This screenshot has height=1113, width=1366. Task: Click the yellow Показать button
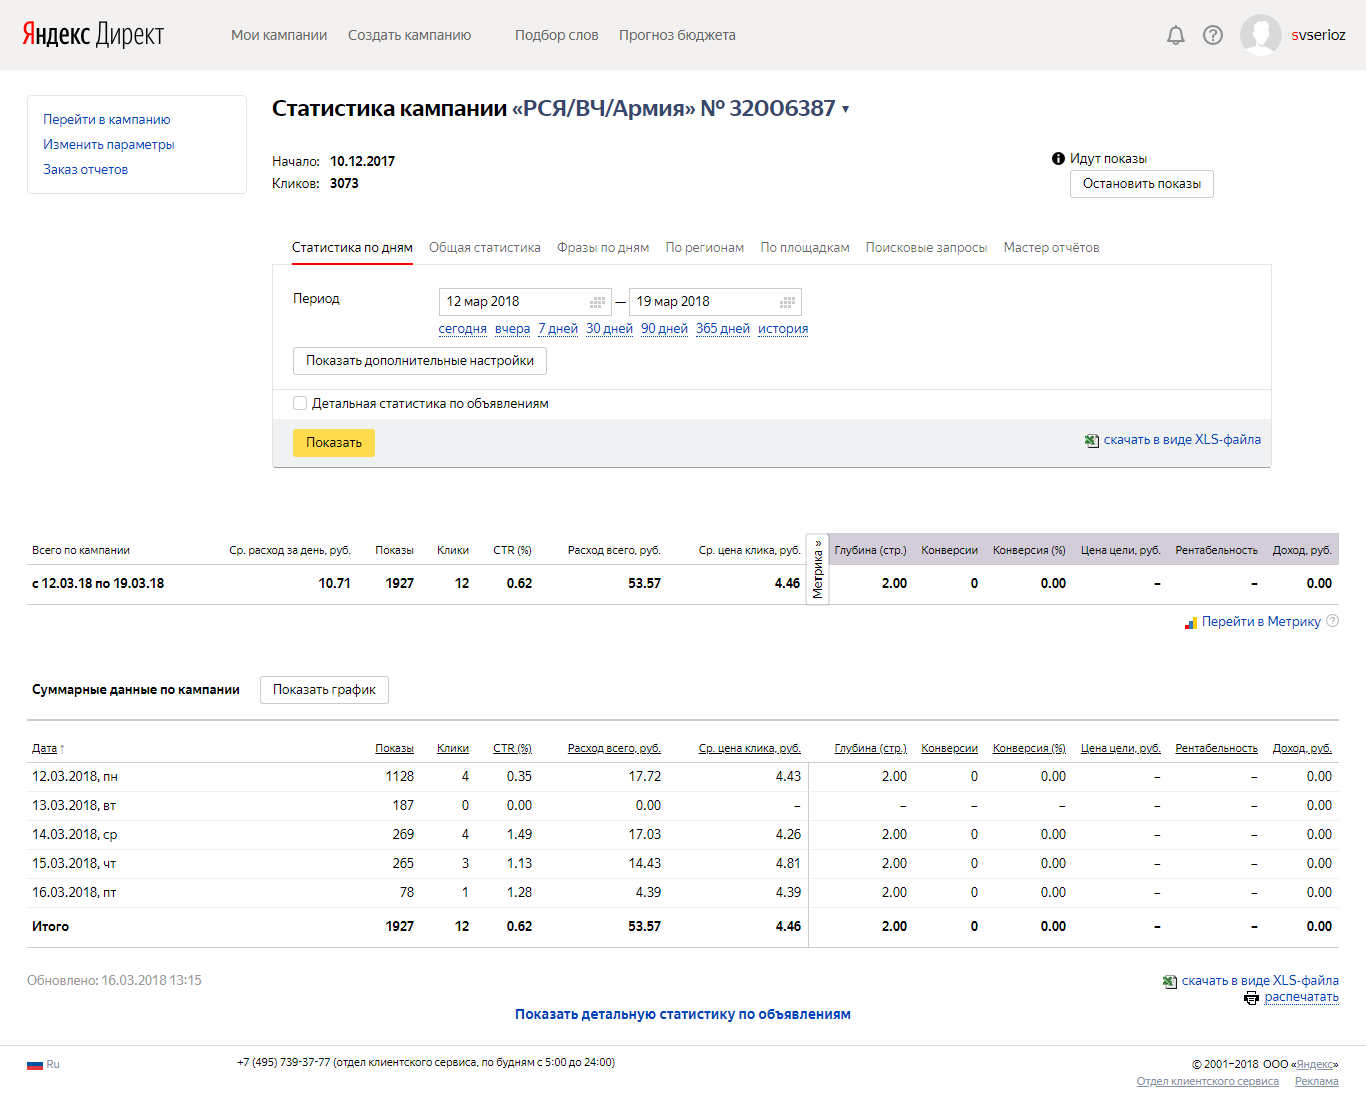(x=334, y=443)
